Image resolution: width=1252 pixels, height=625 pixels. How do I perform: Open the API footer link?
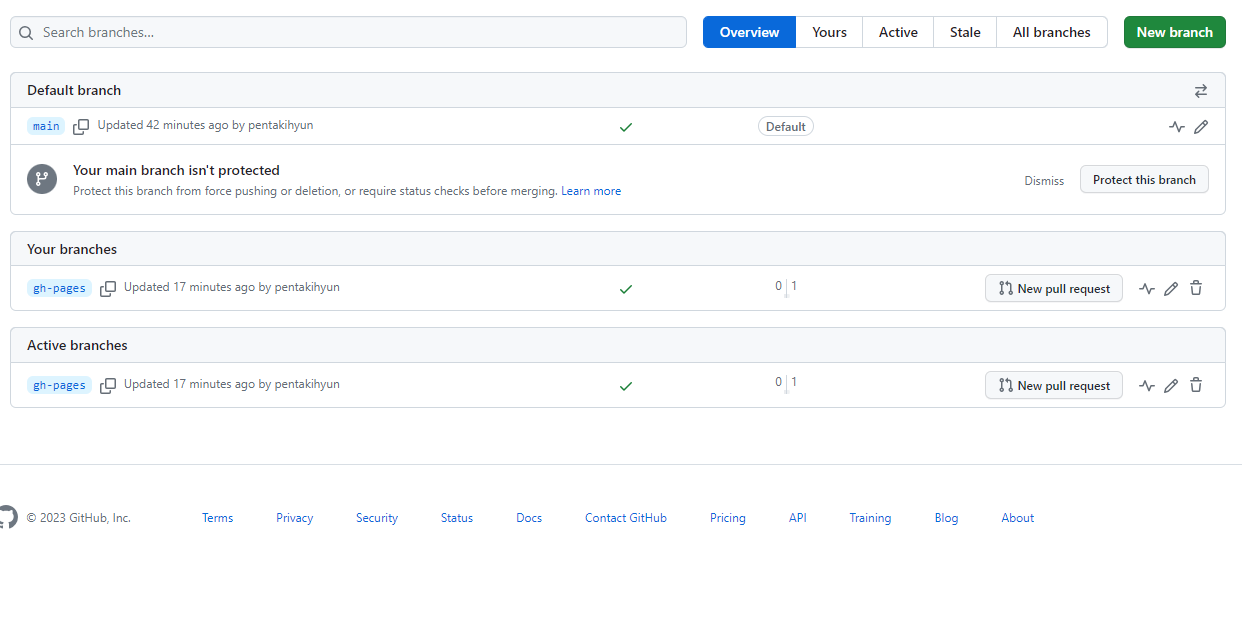(x=798, y=518)
